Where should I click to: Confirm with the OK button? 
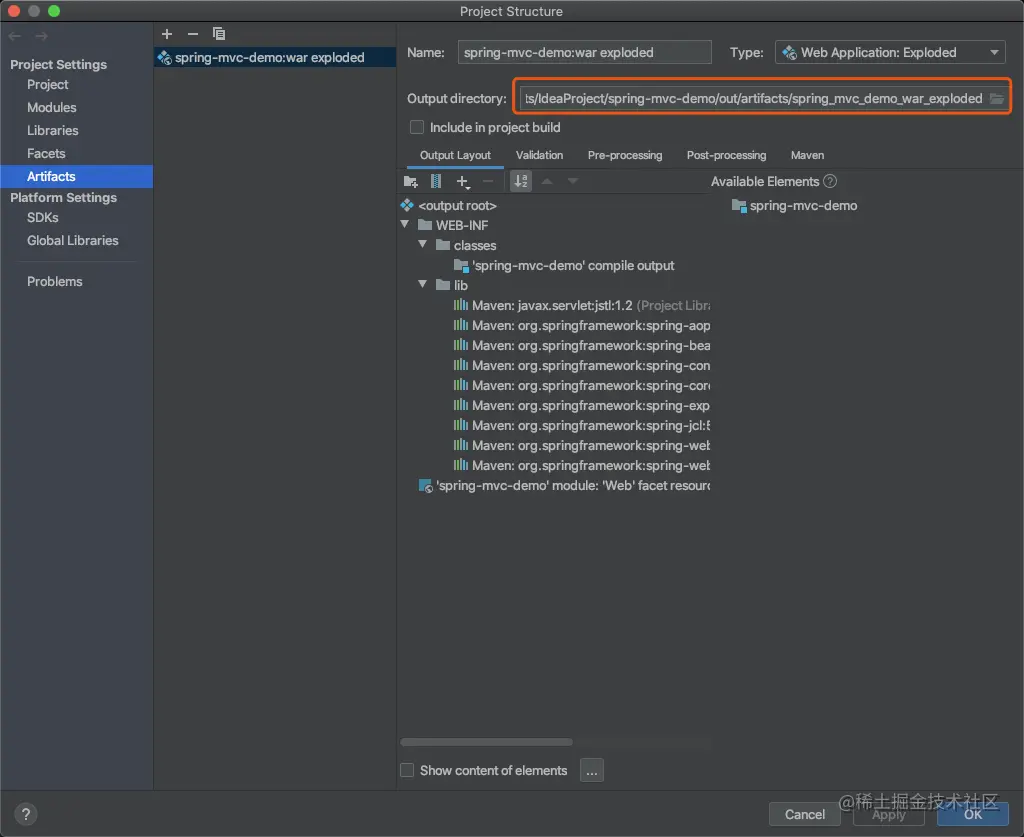tap(972, 814)
